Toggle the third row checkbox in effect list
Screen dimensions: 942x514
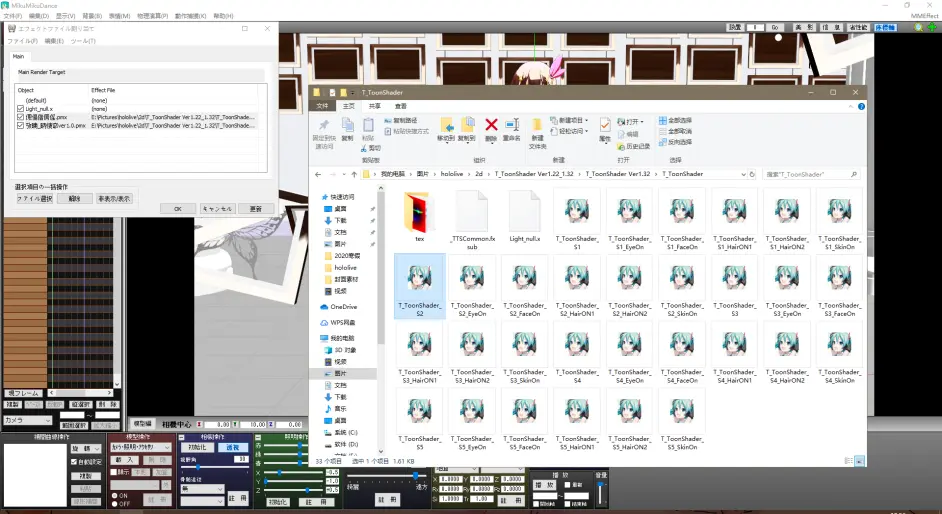[20, 117]
